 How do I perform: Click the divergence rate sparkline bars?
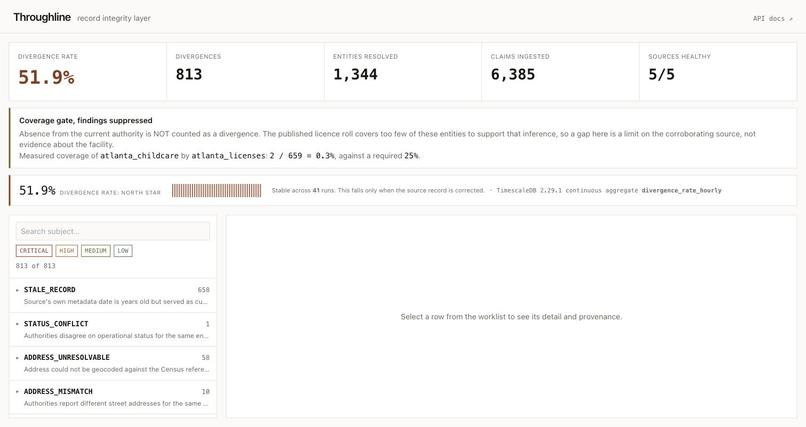tap(216, 191)
